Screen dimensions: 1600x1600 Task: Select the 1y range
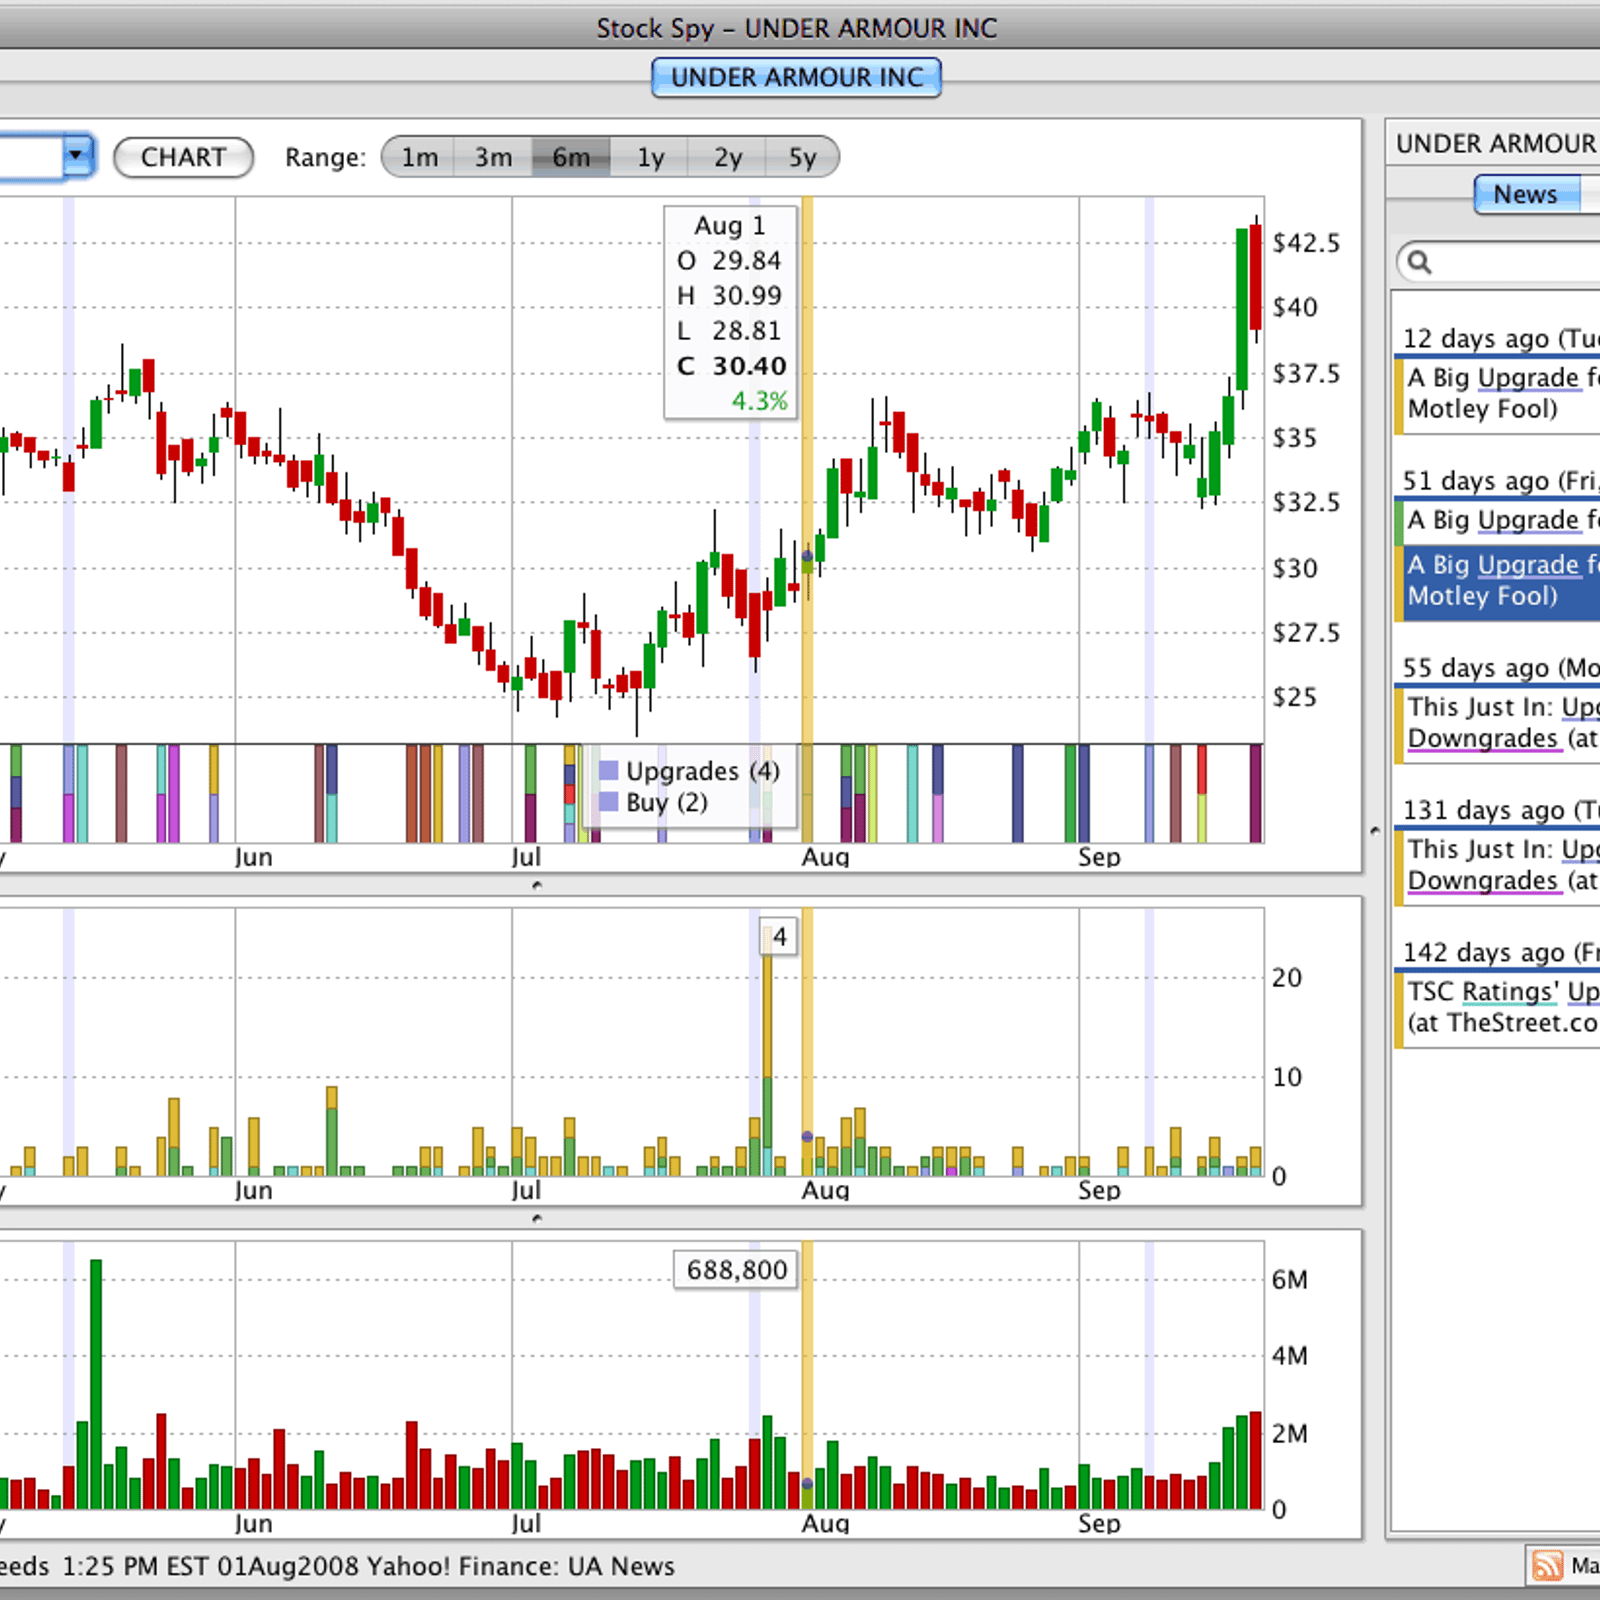pos(650,157)
